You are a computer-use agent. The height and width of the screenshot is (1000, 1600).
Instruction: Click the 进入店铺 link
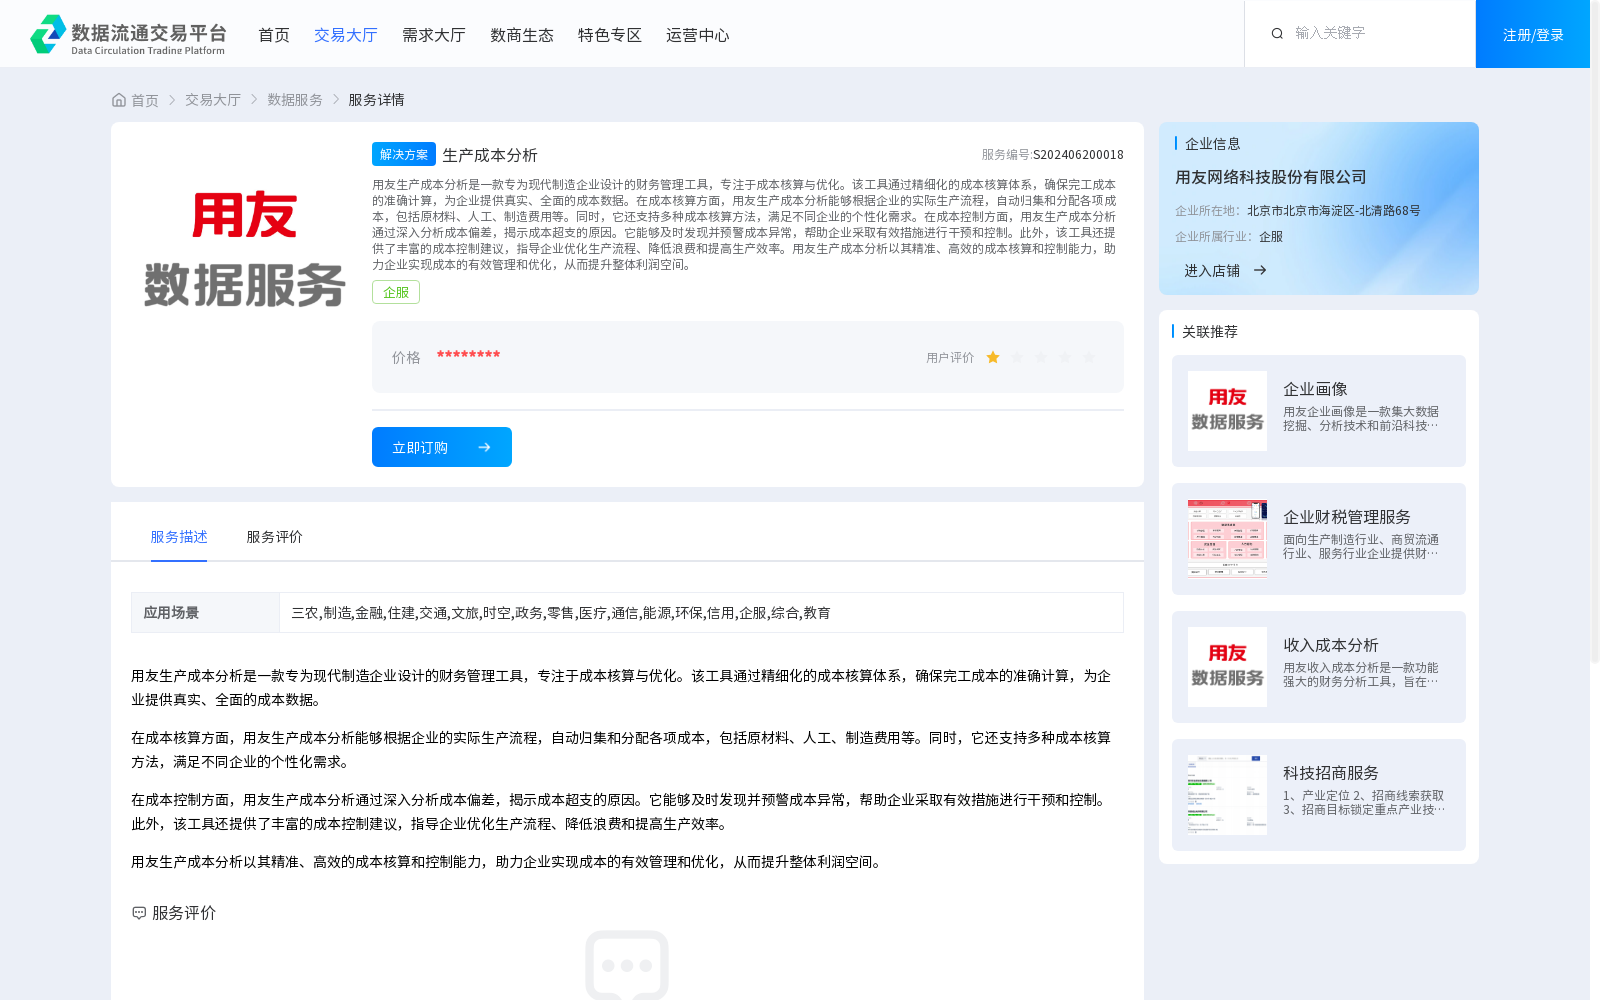point(1212,271)
